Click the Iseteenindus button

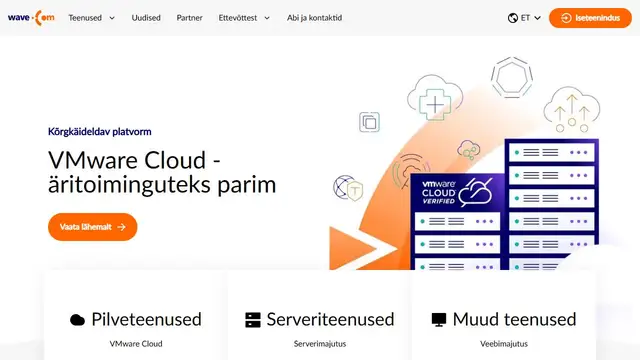(x=590, y=18)
